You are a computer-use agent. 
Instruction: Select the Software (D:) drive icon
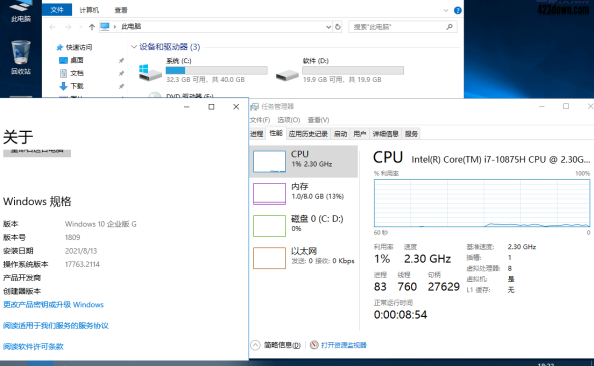click(287, 75)
